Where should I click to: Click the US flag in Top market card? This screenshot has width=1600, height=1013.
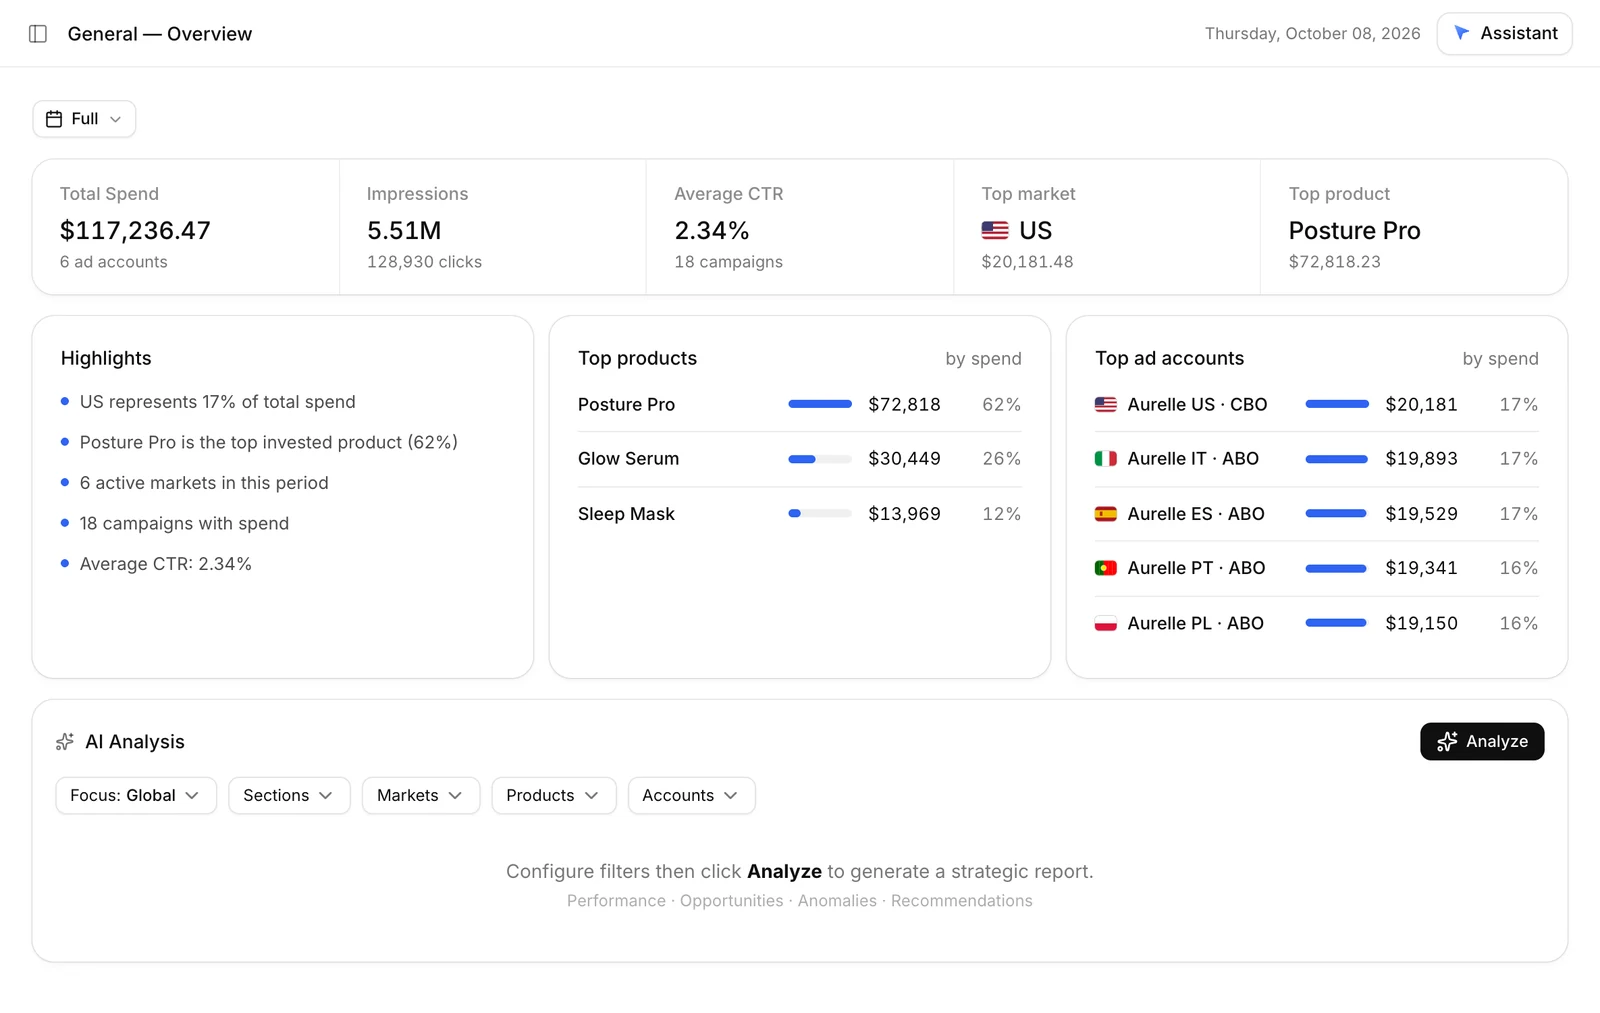click(x=995, y=231)
